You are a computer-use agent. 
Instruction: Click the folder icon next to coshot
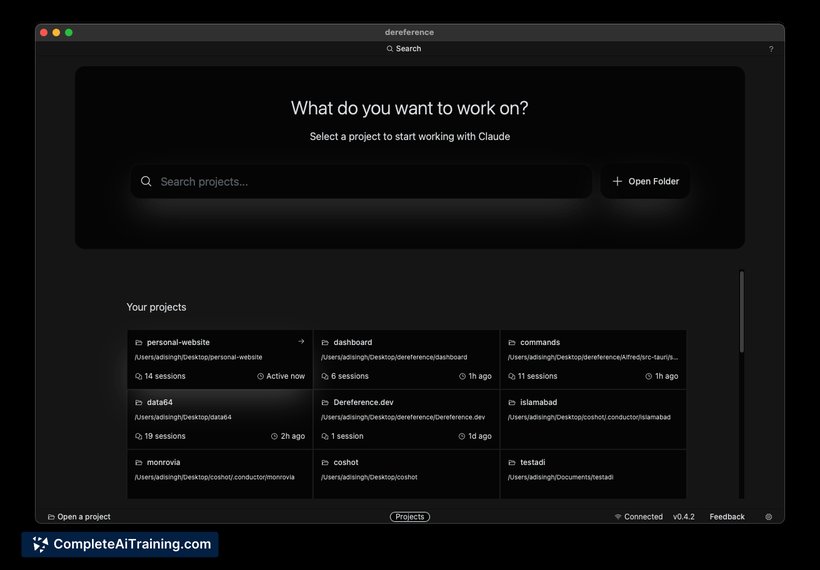325,463
